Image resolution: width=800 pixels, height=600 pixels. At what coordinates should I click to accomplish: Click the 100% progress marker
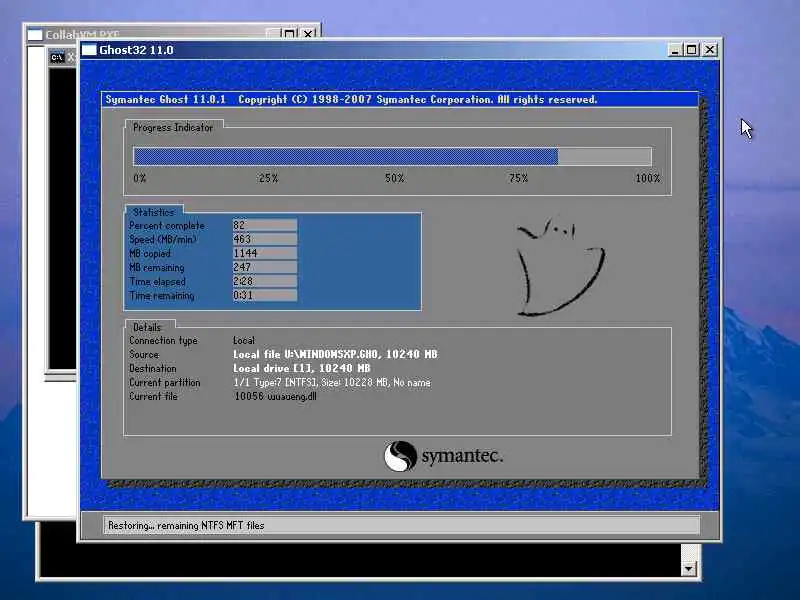coord(648,179)
